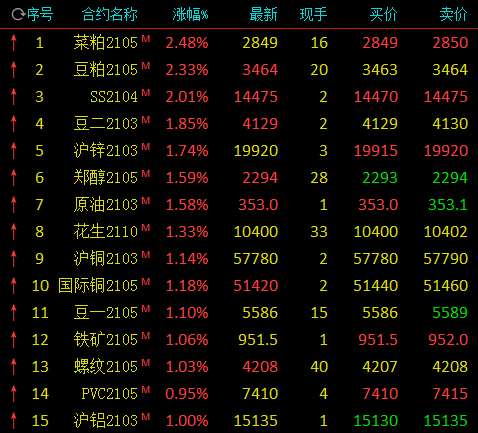The width and height of the screenshot is (478, 433).
Task: Click the green ask price 353.1
Action: click(x=448, y=205)
